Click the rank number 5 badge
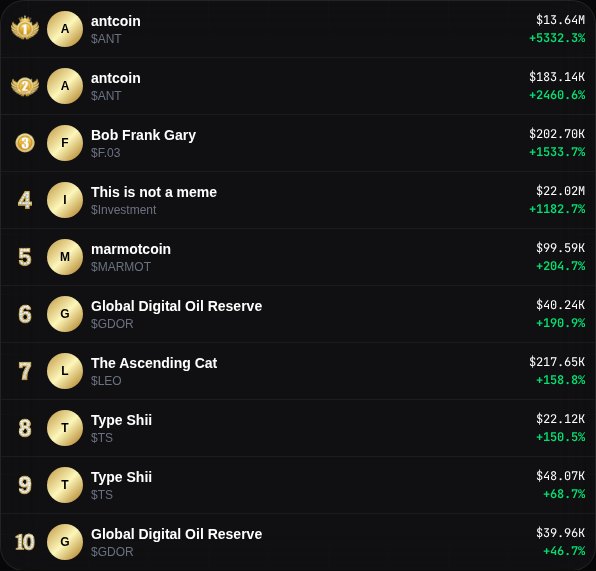The width and height of the screenshot is (596, 571). tap(25, 257)
